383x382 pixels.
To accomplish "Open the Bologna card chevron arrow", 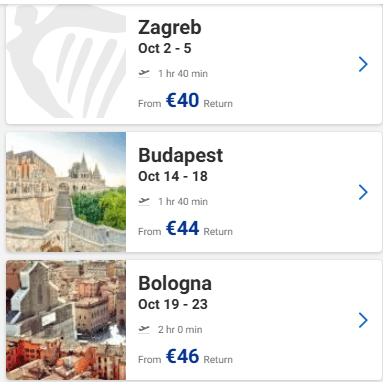I will point(363,320).
